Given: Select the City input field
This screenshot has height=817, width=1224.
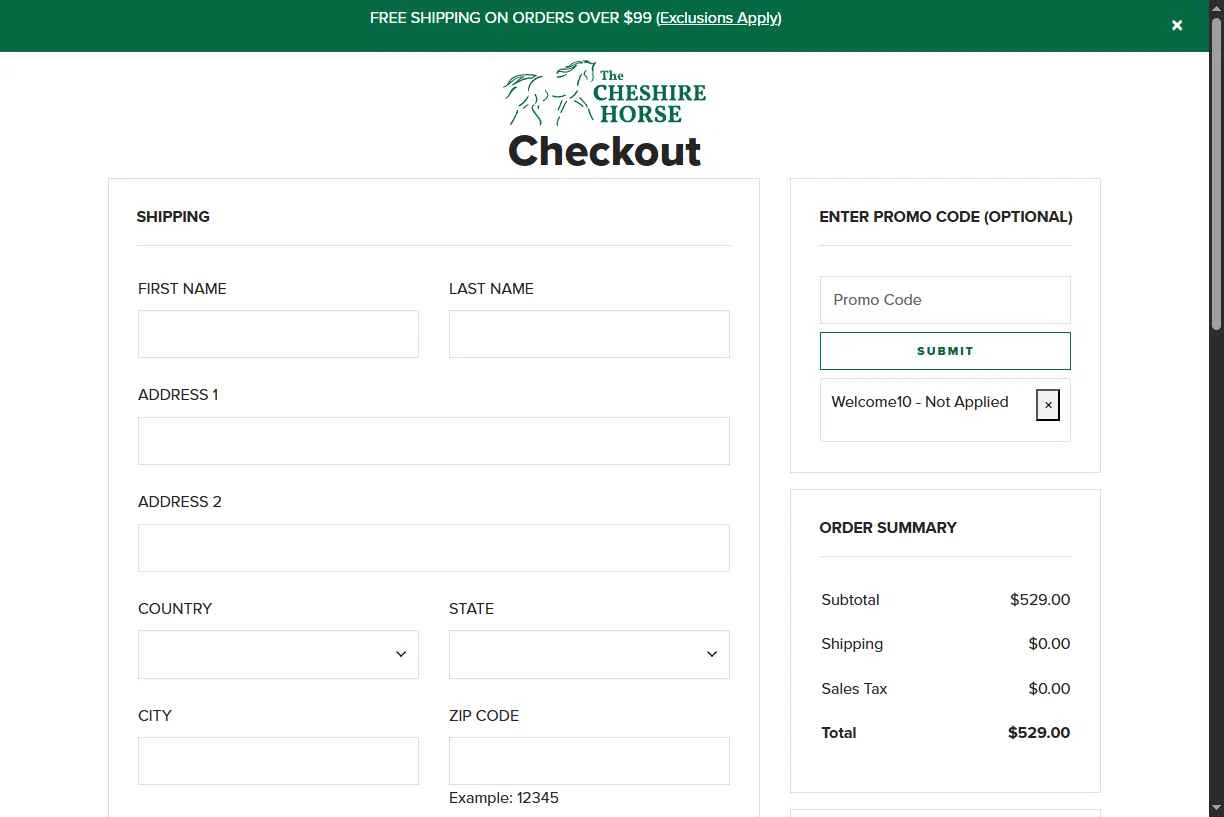Looking at the screenshot, I should 278,761.
